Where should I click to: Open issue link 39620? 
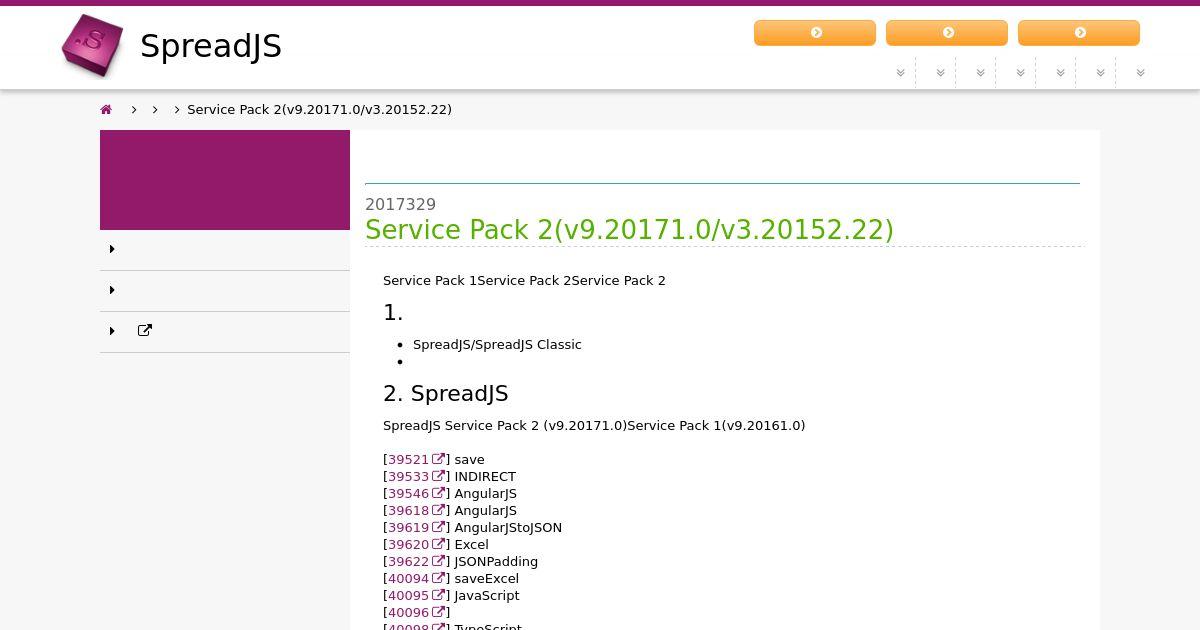tap(408, 544)
